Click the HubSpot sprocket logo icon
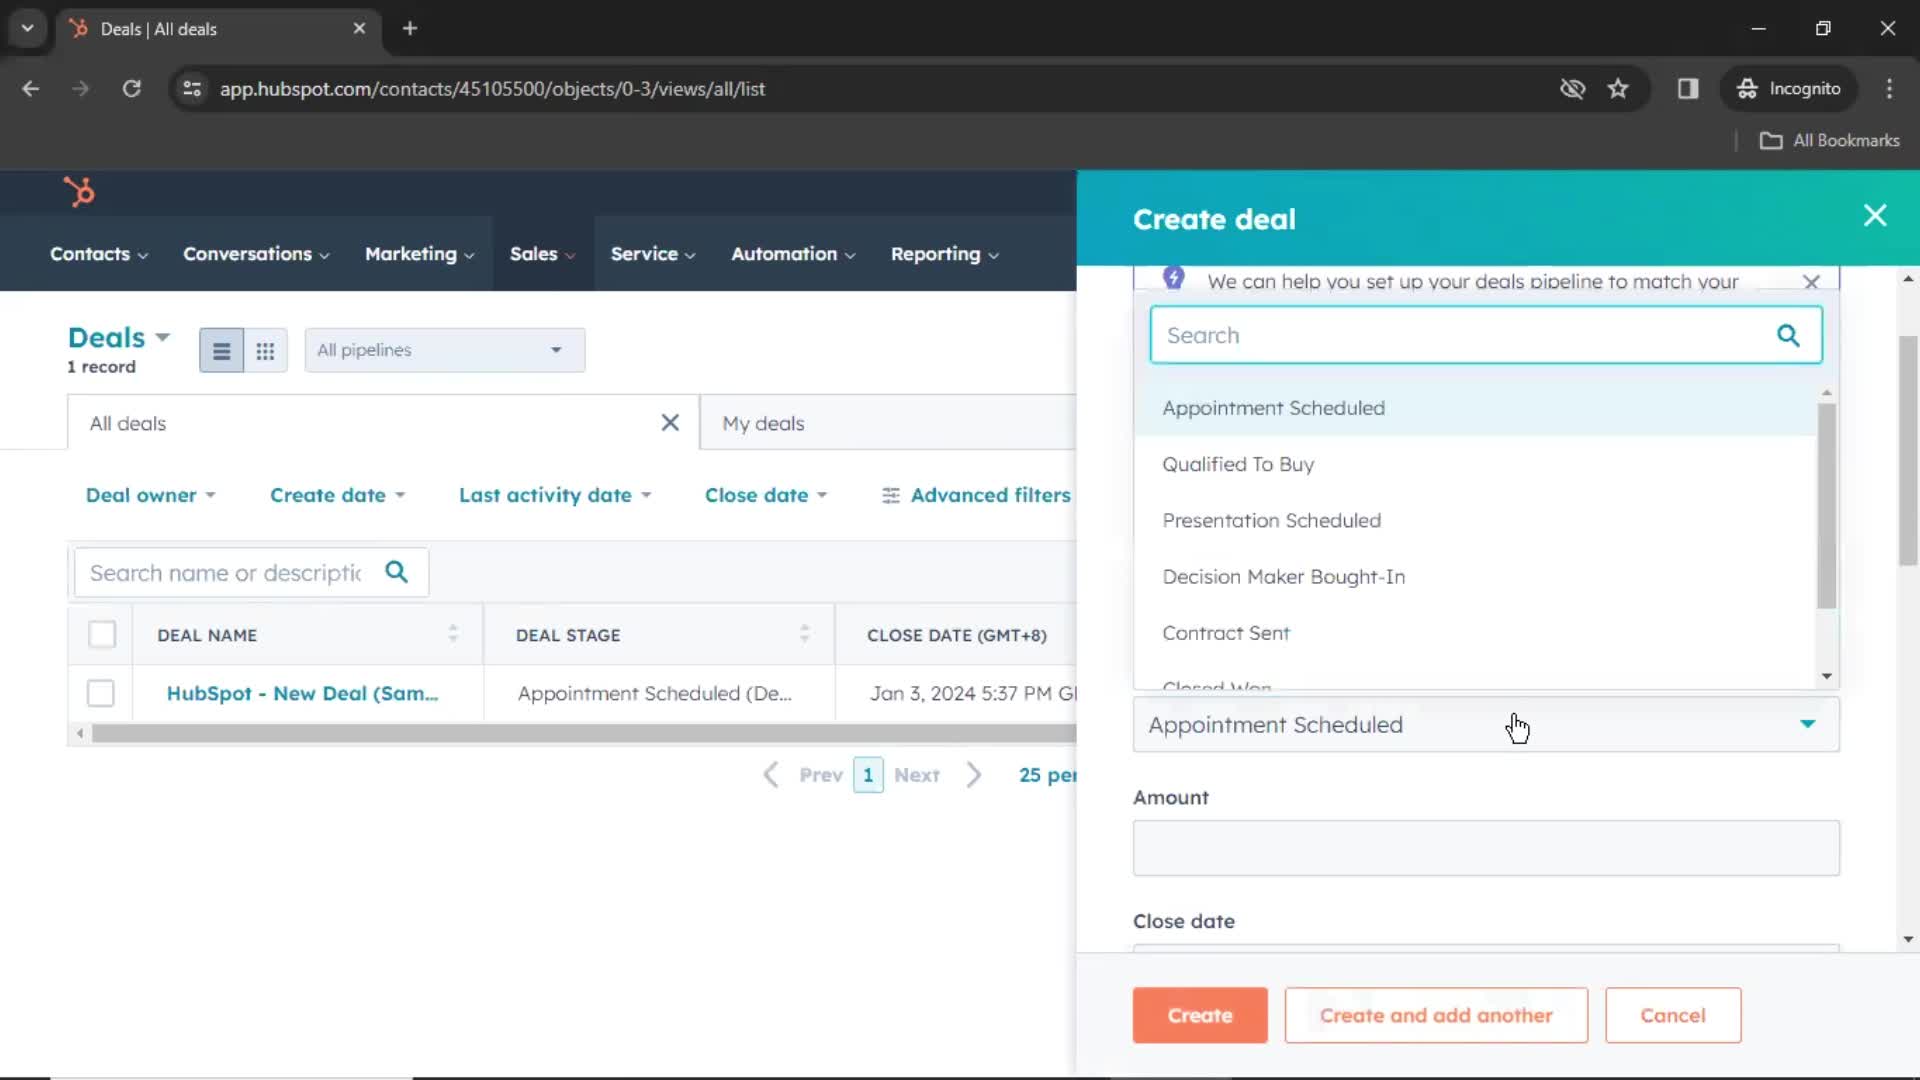The image size is (1920, 1080). [x=78, y=189]
